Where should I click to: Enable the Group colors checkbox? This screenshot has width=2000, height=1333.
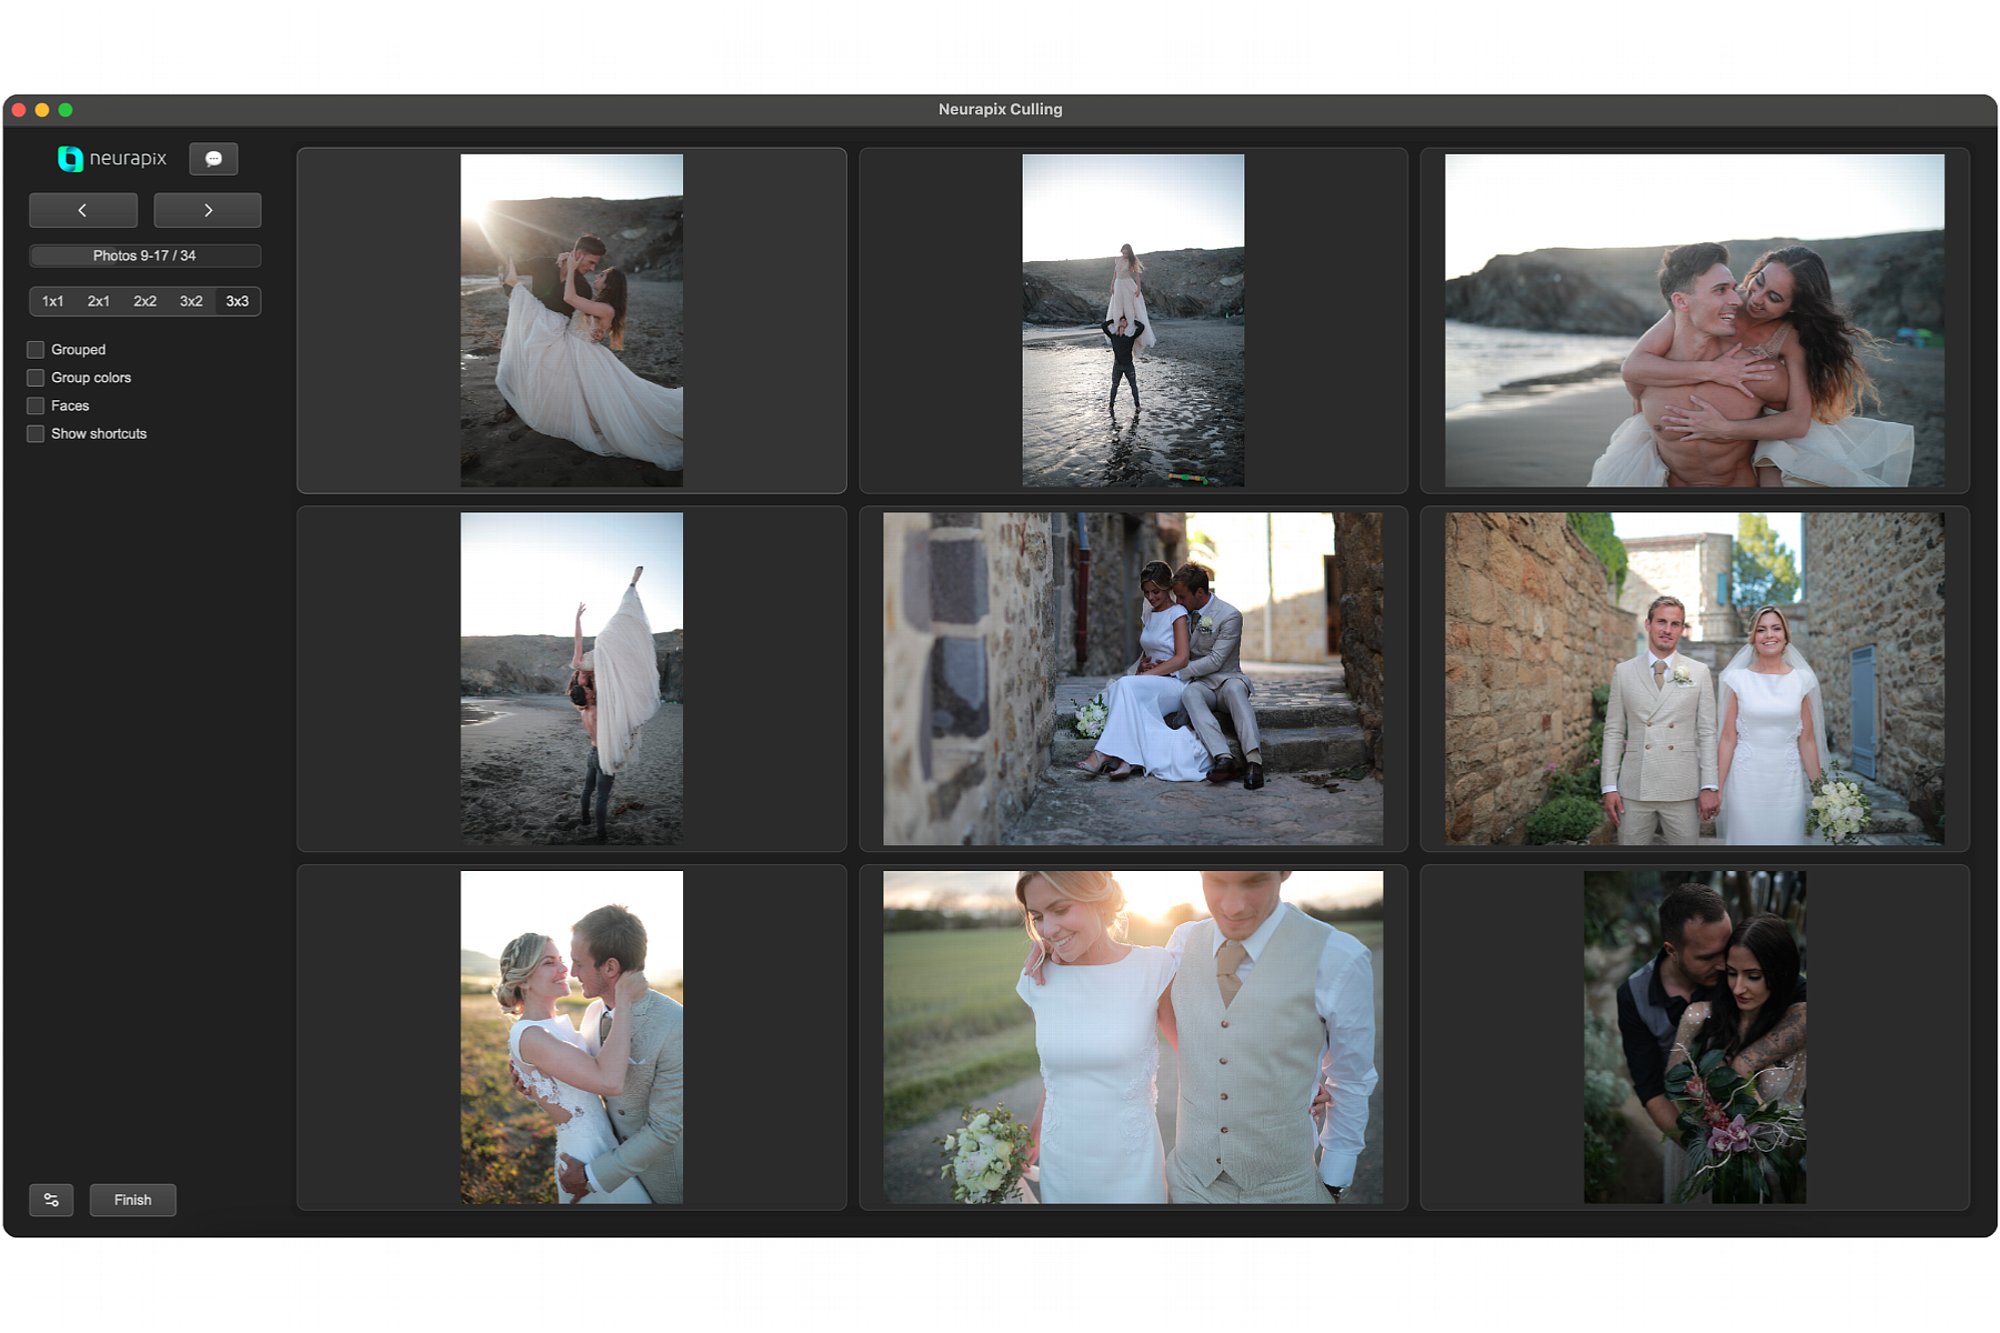coord(36,378)
